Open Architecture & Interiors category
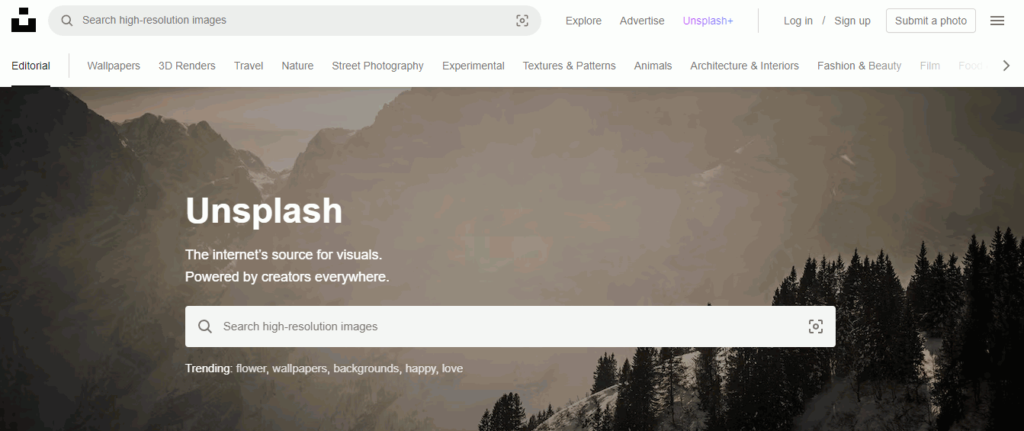 click(x=744, y=66)
